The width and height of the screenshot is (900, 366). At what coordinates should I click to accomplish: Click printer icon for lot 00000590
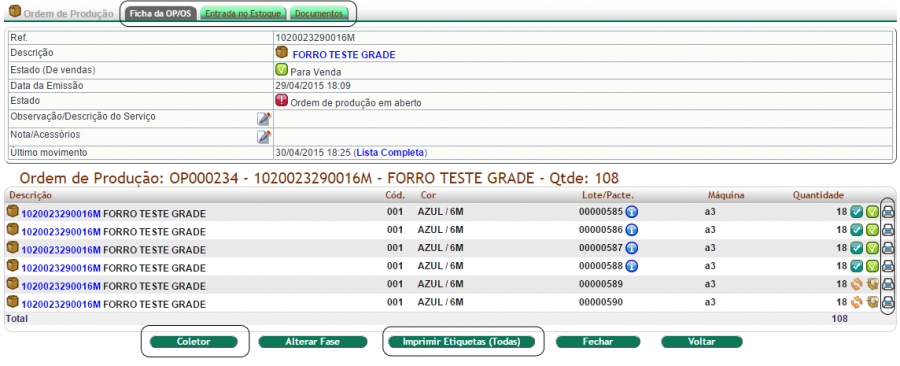pos(888,302)
